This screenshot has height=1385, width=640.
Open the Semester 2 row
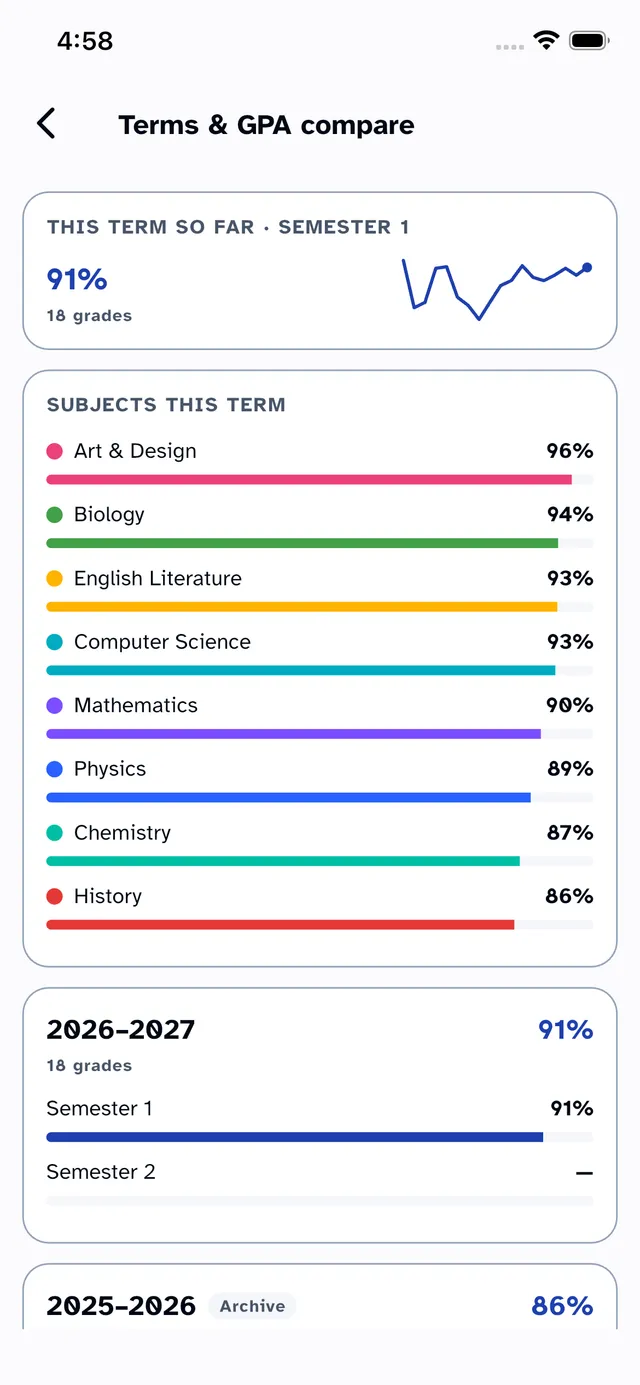point(320,1183)
